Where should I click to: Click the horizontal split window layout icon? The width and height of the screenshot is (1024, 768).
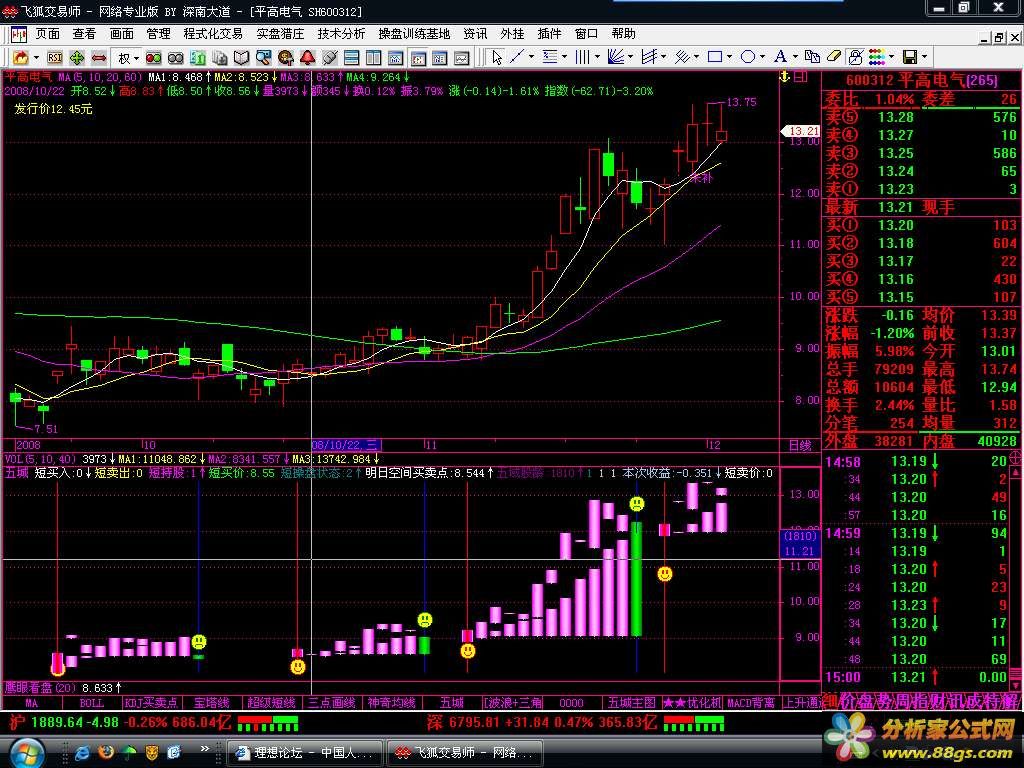coord(351,58)
